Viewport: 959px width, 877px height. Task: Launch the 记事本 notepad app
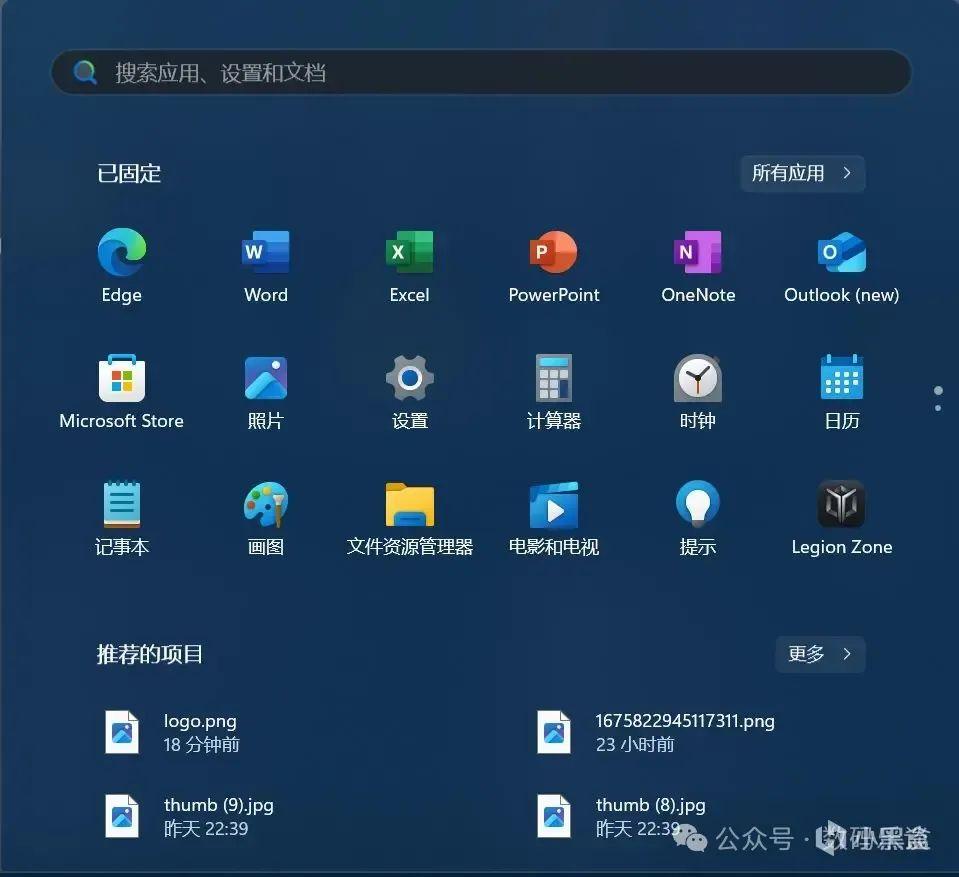122,504
